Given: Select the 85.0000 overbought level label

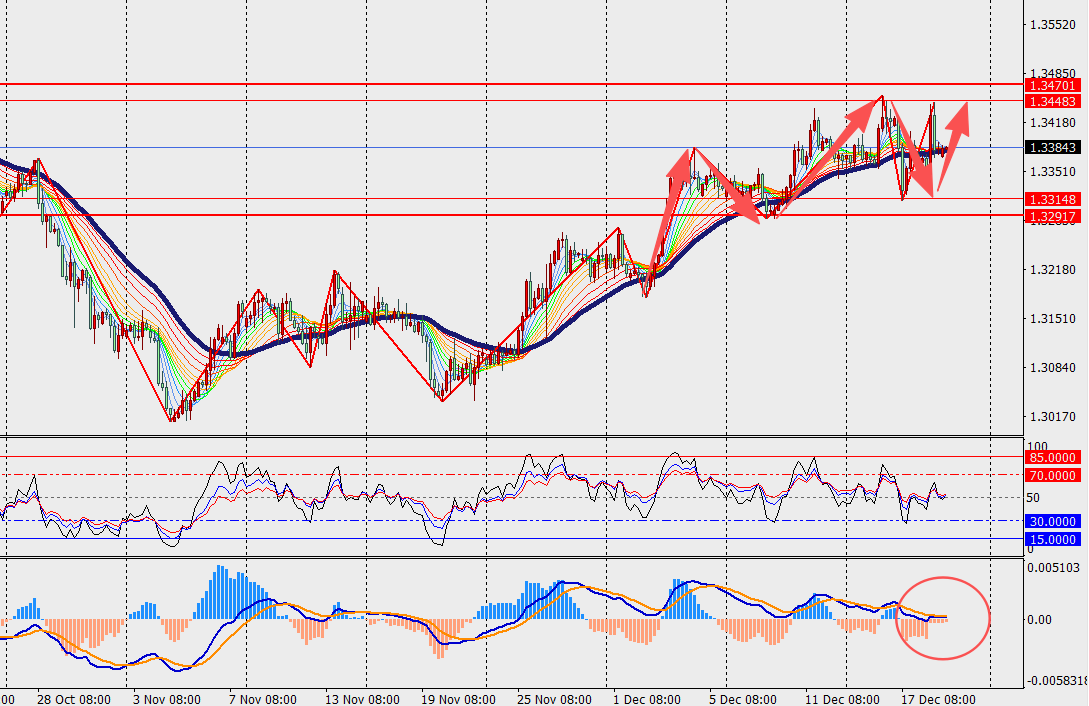Looking at the screenshot, I should pos(1052,458).
